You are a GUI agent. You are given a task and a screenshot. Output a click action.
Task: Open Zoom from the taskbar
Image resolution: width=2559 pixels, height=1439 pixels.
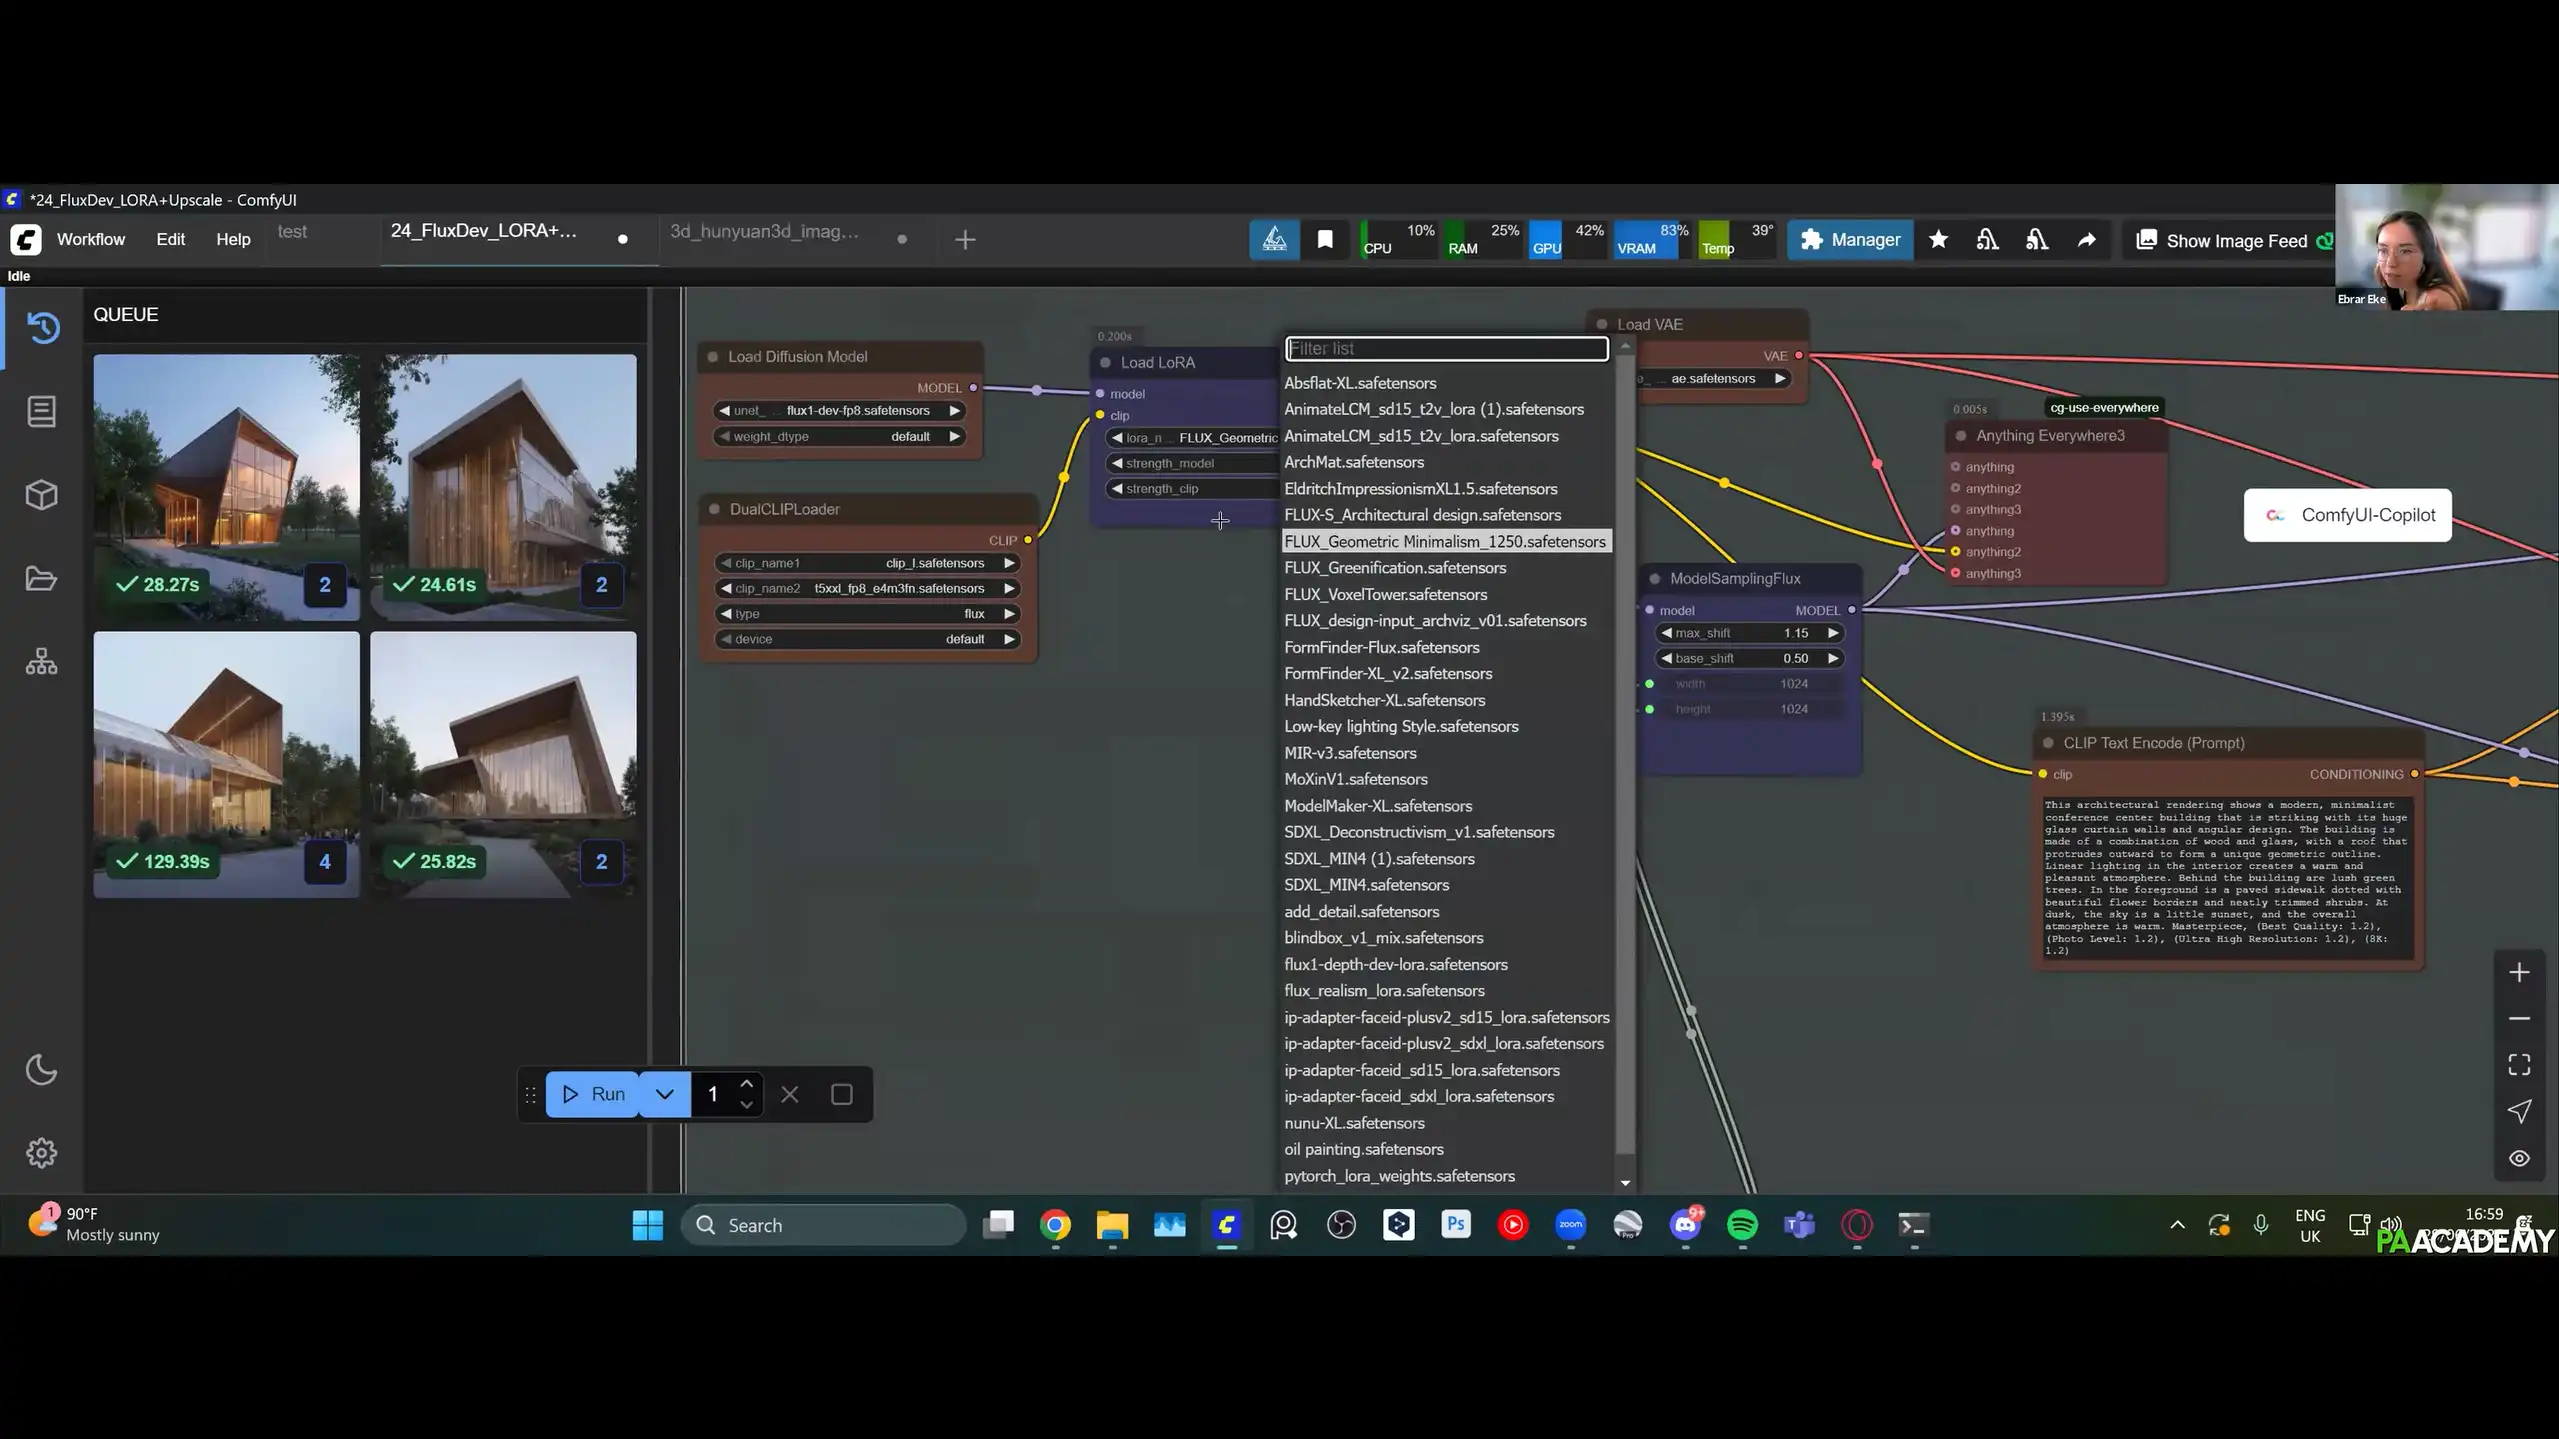tap(1571, 1226)
